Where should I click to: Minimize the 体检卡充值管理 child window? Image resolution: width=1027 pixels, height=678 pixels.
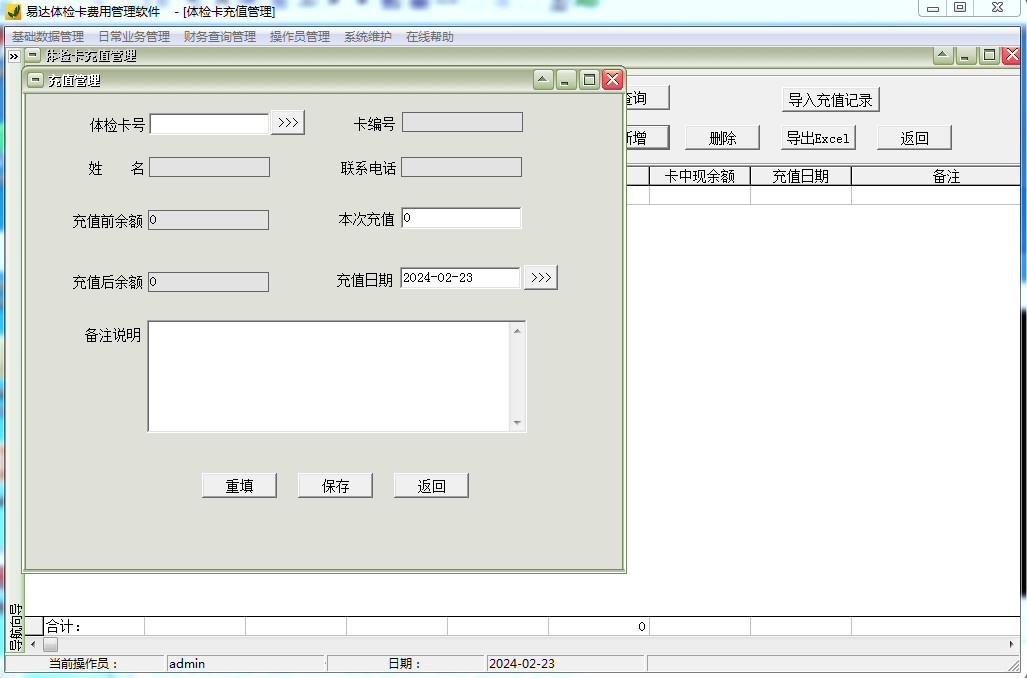965,55
